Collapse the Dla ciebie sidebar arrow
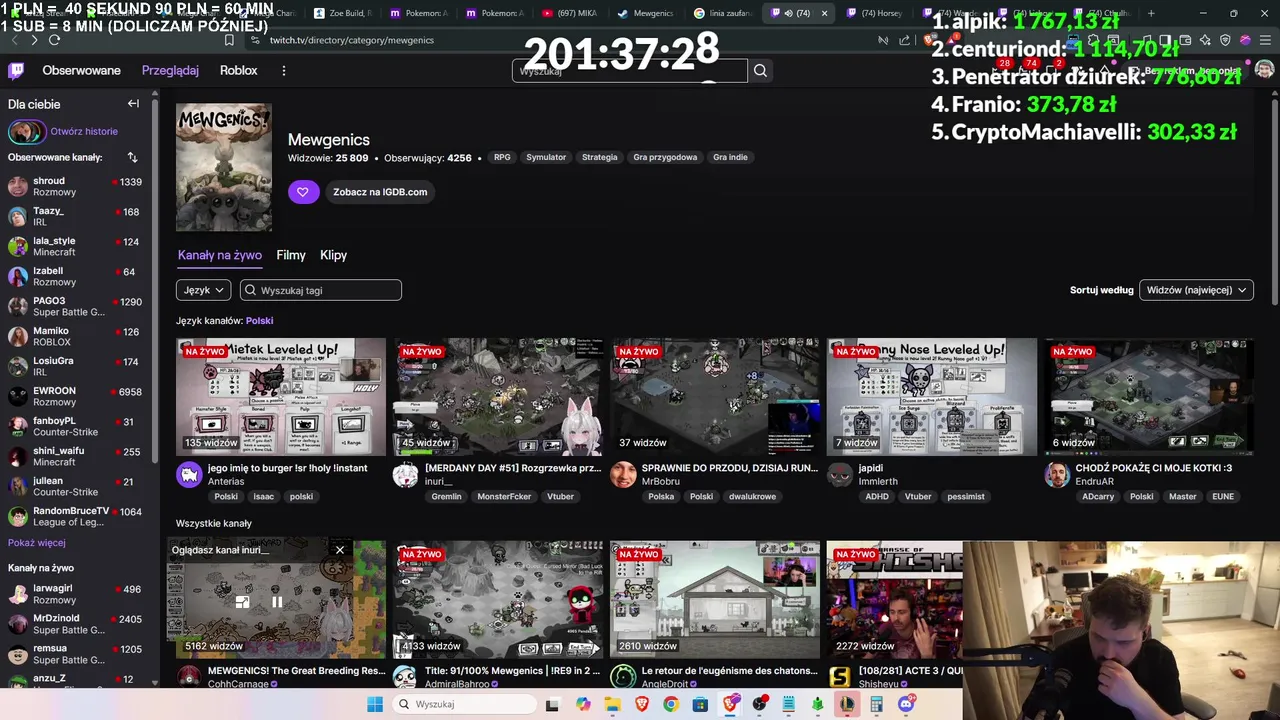This screenshot has width=1280, height=720. (x=133, y=104)
